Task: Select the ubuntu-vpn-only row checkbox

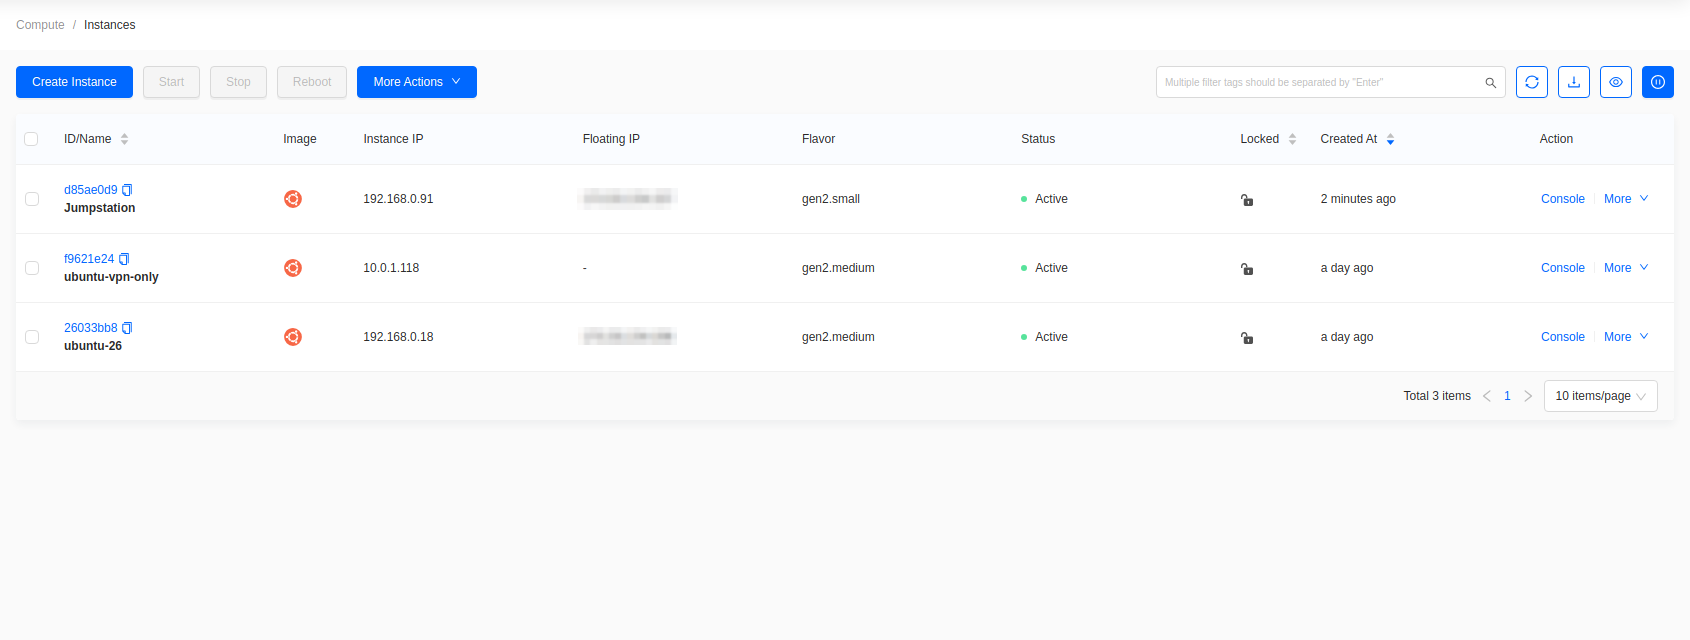Action: tap(32, 268)
